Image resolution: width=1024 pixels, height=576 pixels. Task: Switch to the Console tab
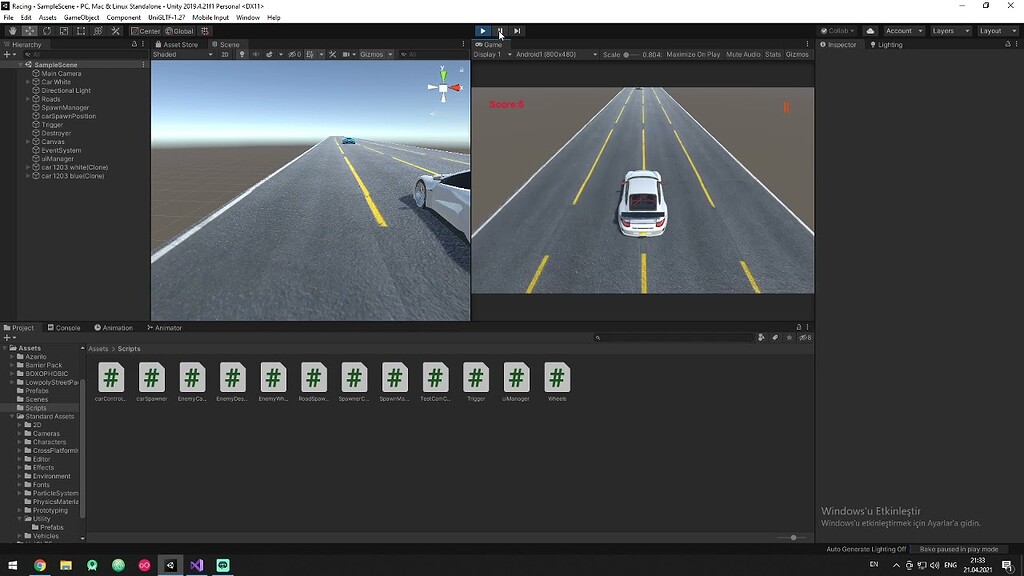coord(63,327)
